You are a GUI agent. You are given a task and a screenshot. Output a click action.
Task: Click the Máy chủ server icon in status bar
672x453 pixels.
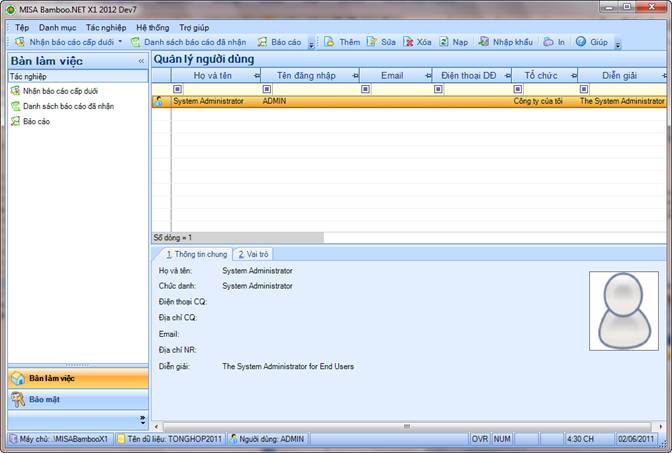pos(13,439)
